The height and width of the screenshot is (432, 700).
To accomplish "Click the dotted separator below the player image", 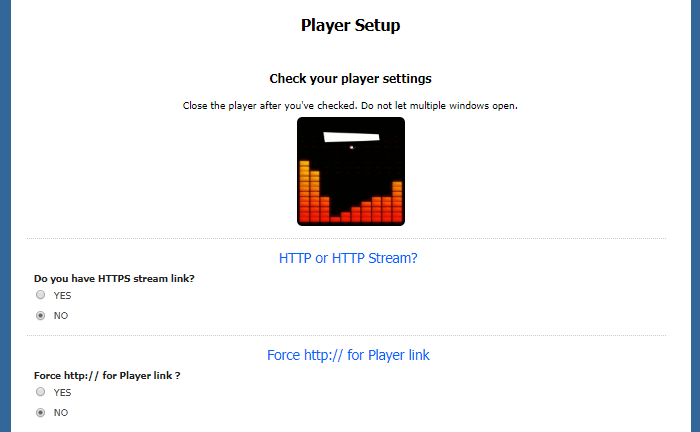I will click(346, 239).
